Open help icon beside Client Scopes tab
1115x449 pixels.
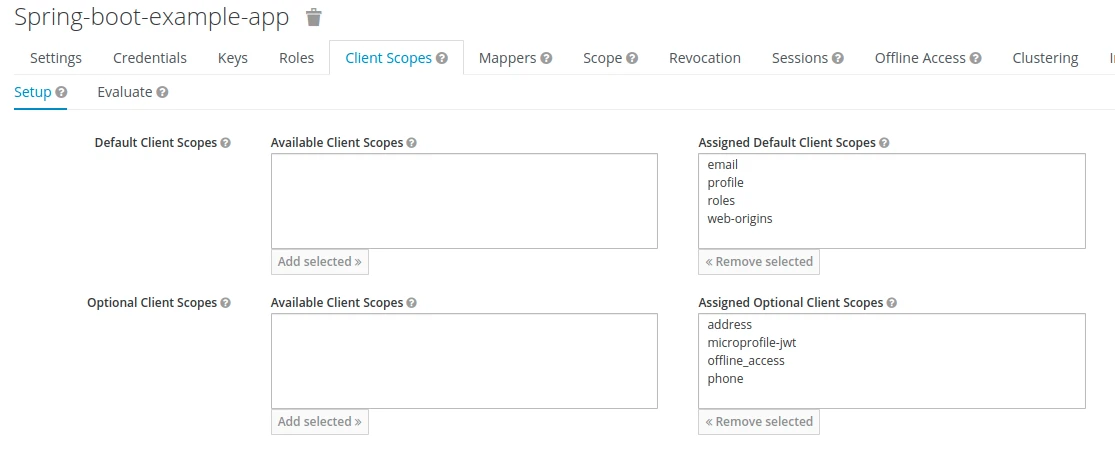click(x=442, y=58)
